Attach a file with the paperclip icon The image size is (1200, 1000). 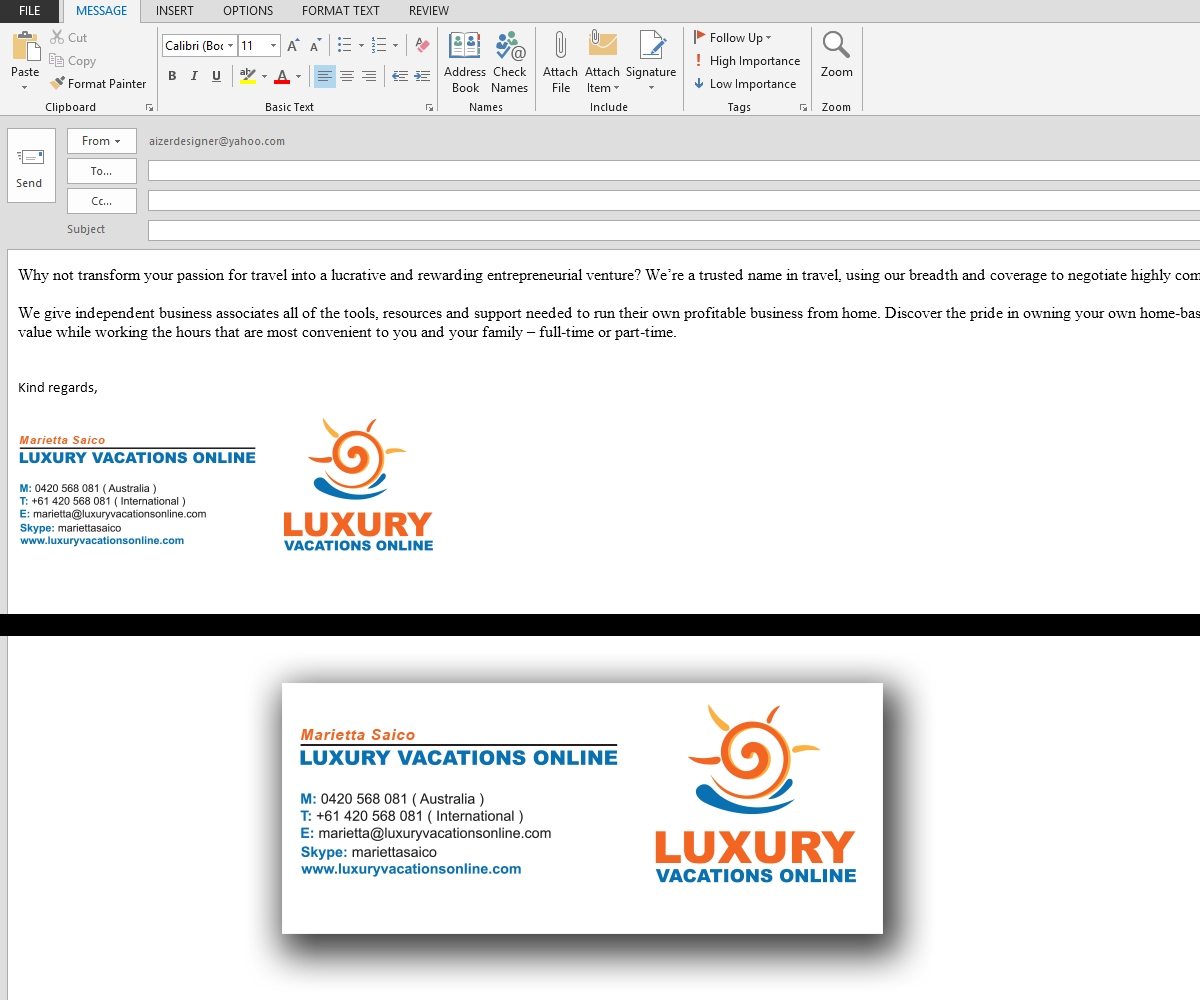(x=561, y=62)
